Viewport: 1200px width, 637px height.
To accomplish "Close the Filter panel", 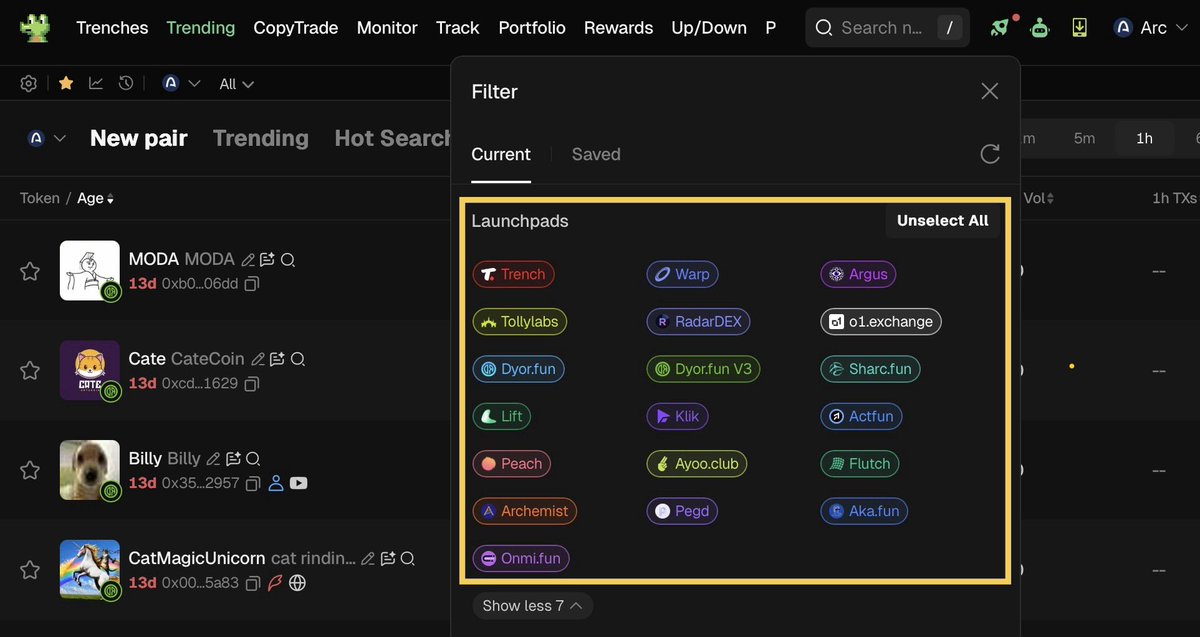I will click(990, 91).
